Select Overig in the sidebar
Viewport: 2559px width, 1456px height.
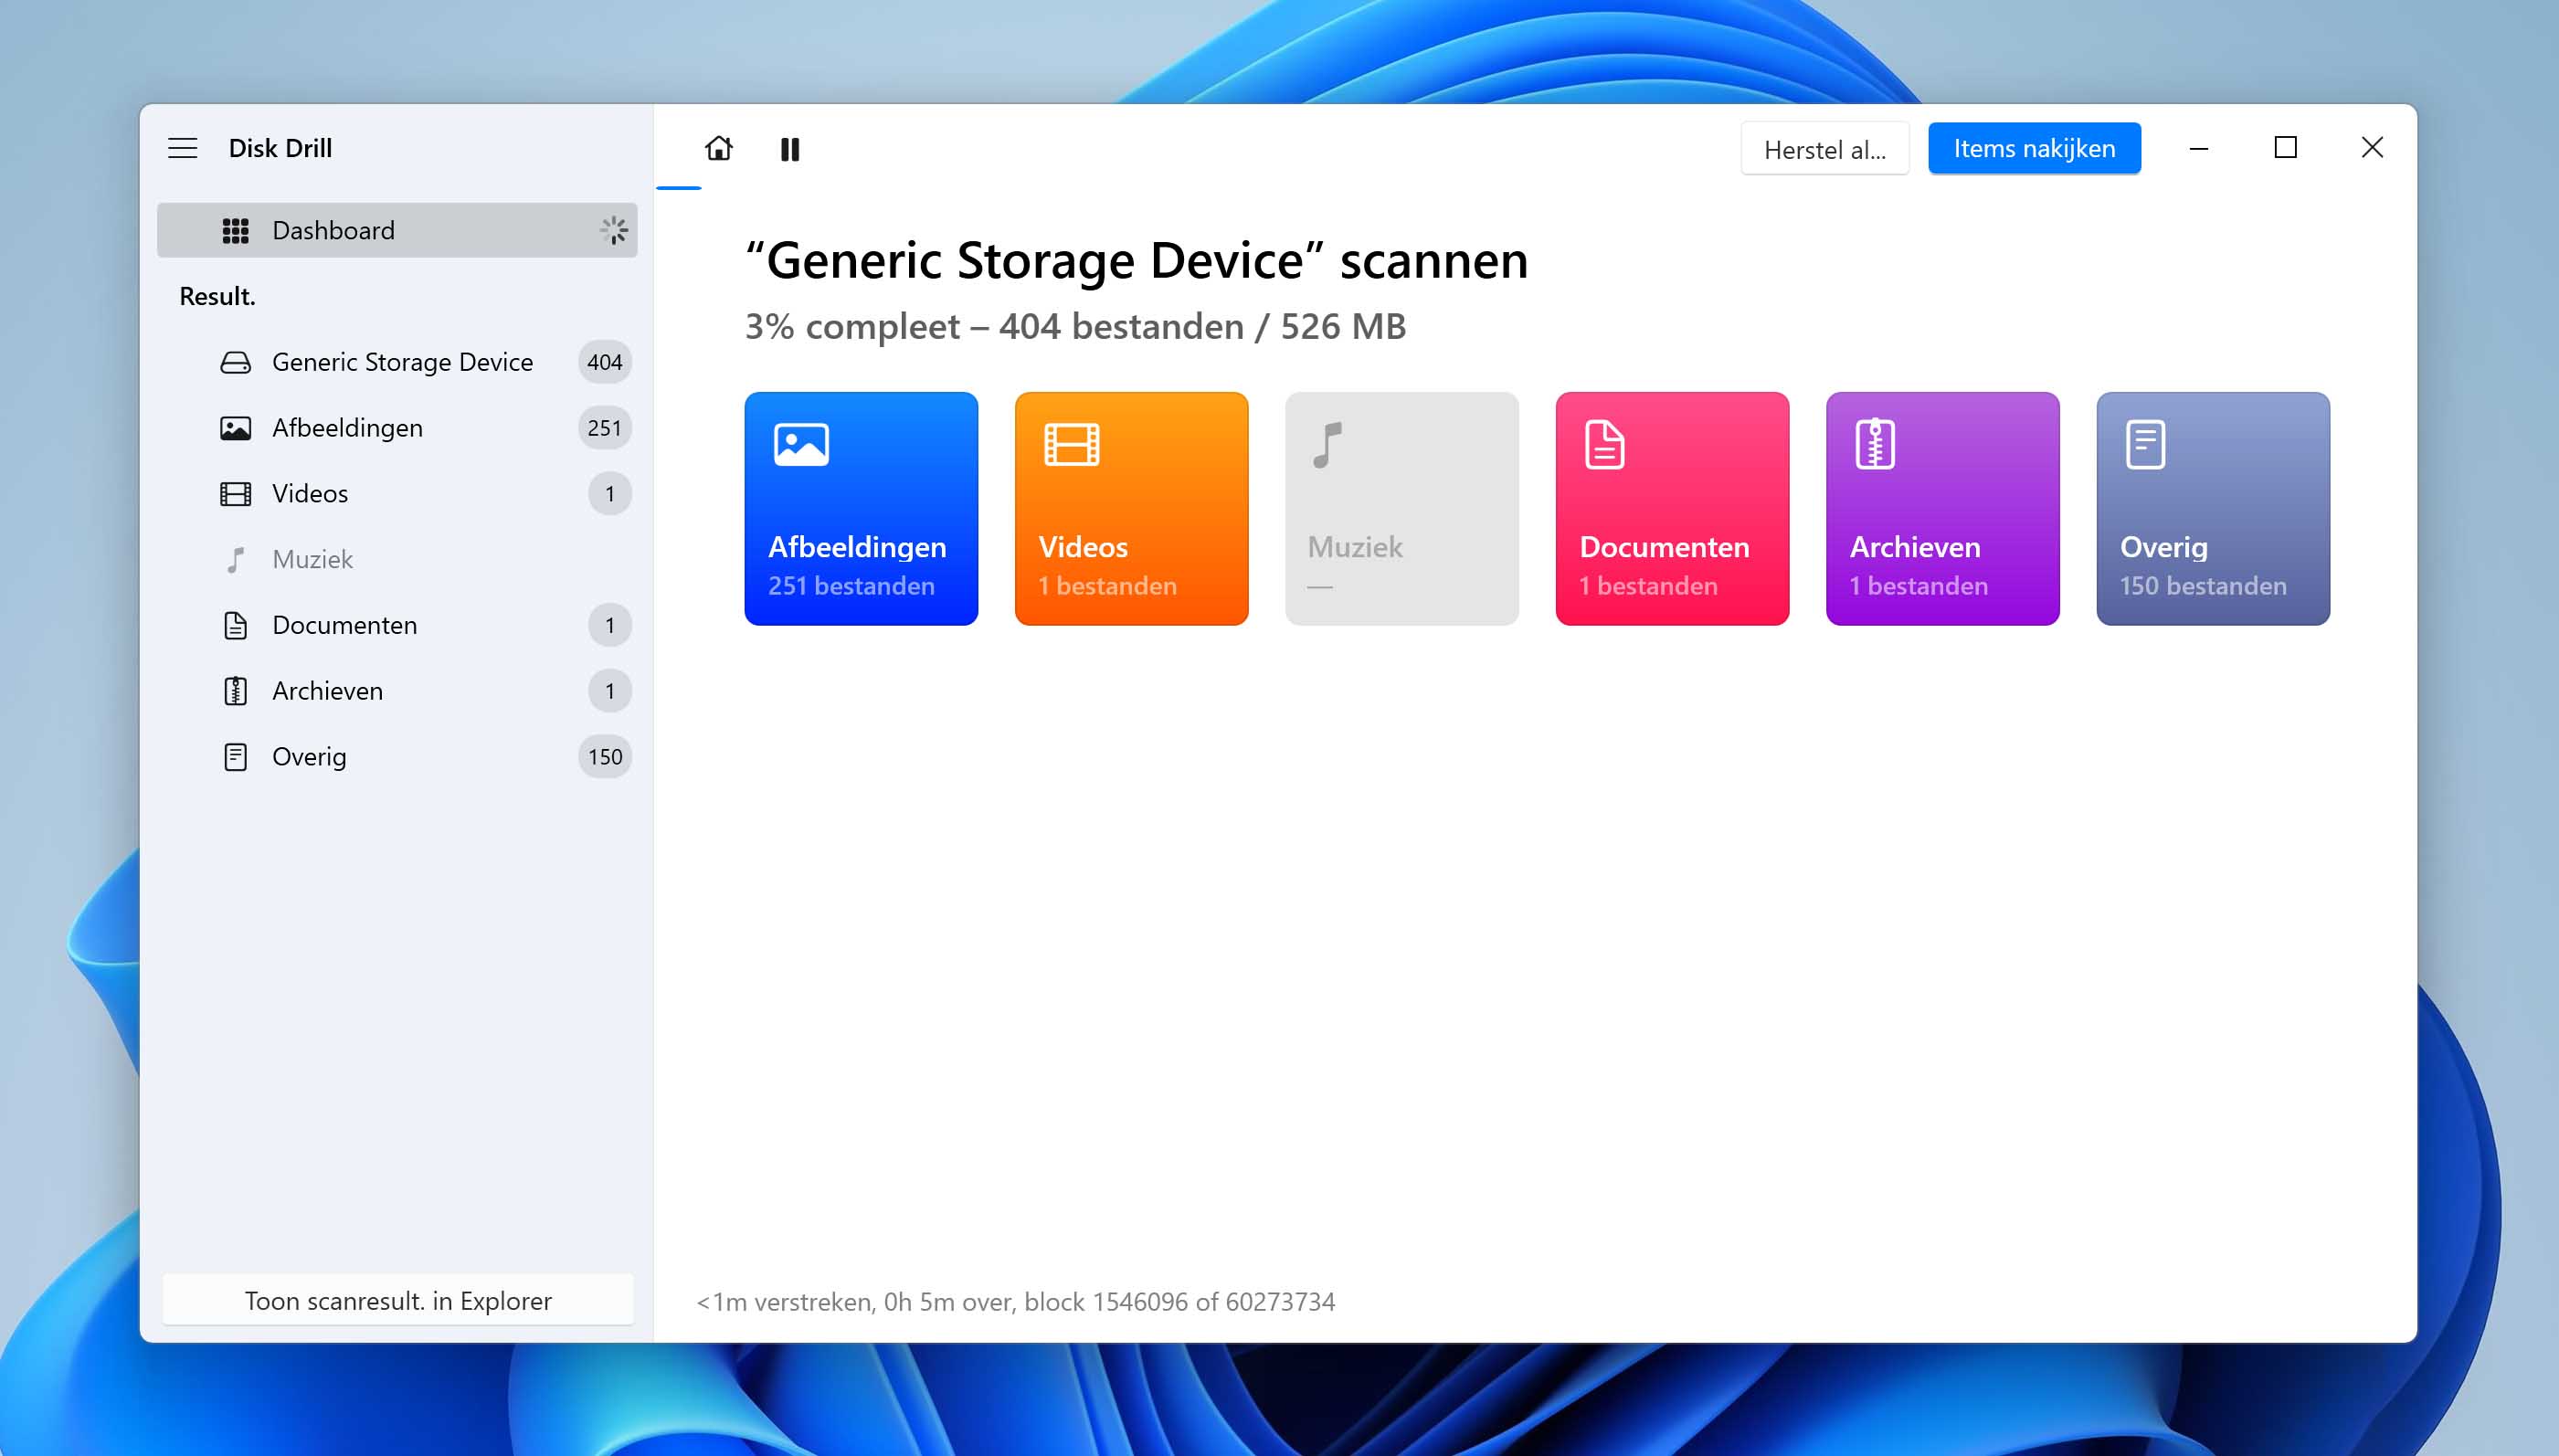[x=308, y=757]
